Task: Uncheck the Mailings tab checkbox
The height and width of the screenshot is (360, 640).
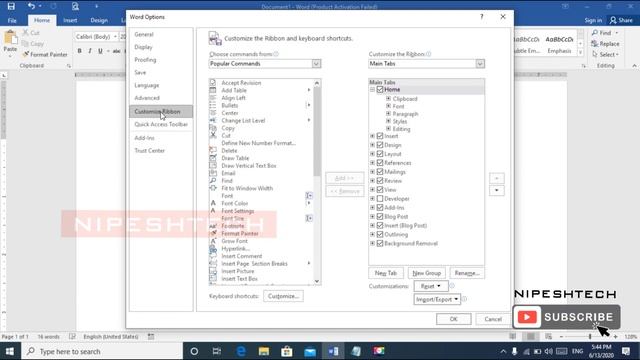Action: [x=380, y=172]
